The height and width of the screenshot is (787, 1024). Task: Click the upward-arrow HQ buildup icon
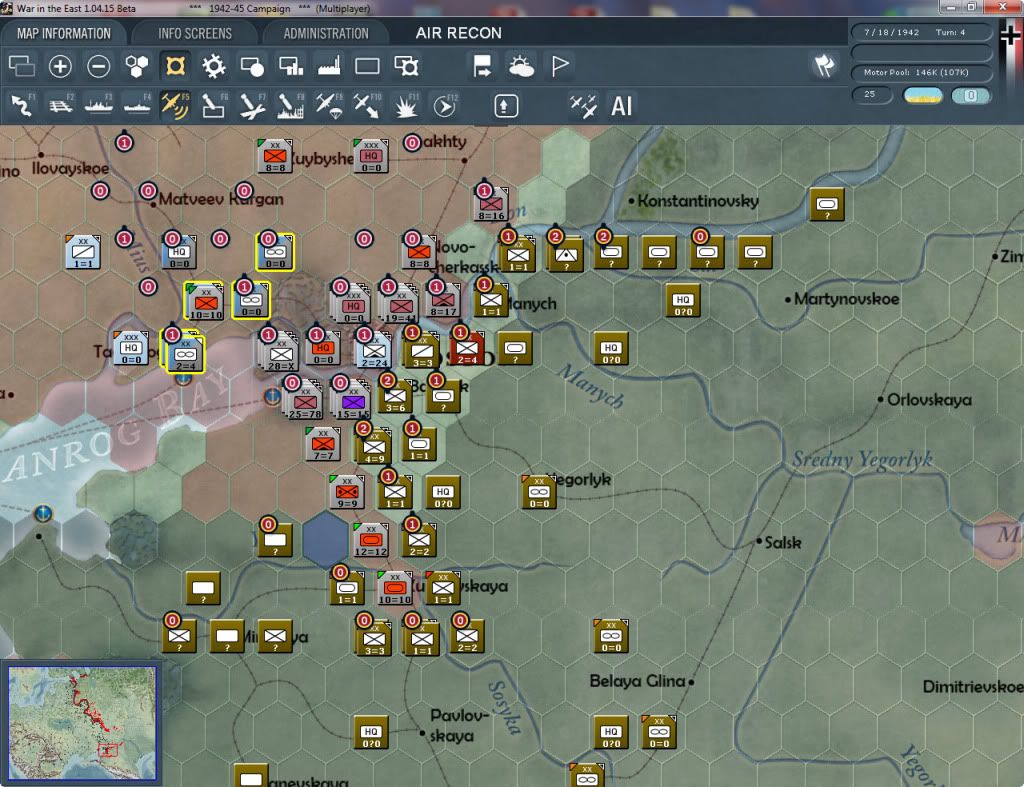click(506, 106)
